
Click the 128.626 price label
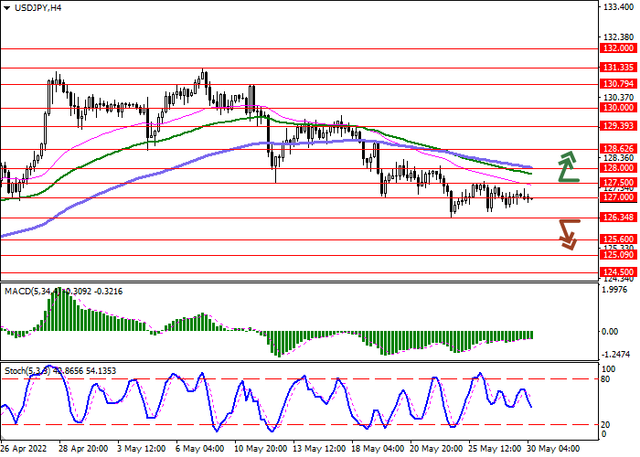617,148
